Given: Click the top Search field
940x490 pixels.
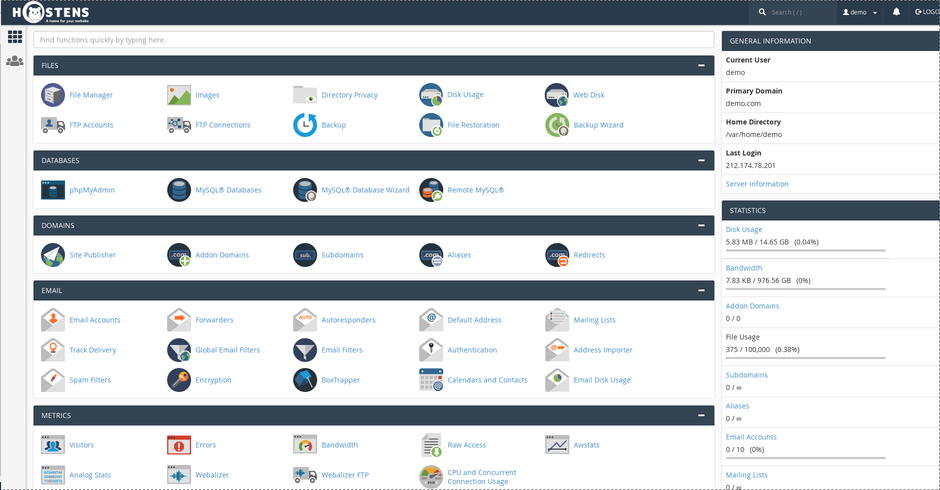Looking at the screenshot, I should (x=793, y=12).
